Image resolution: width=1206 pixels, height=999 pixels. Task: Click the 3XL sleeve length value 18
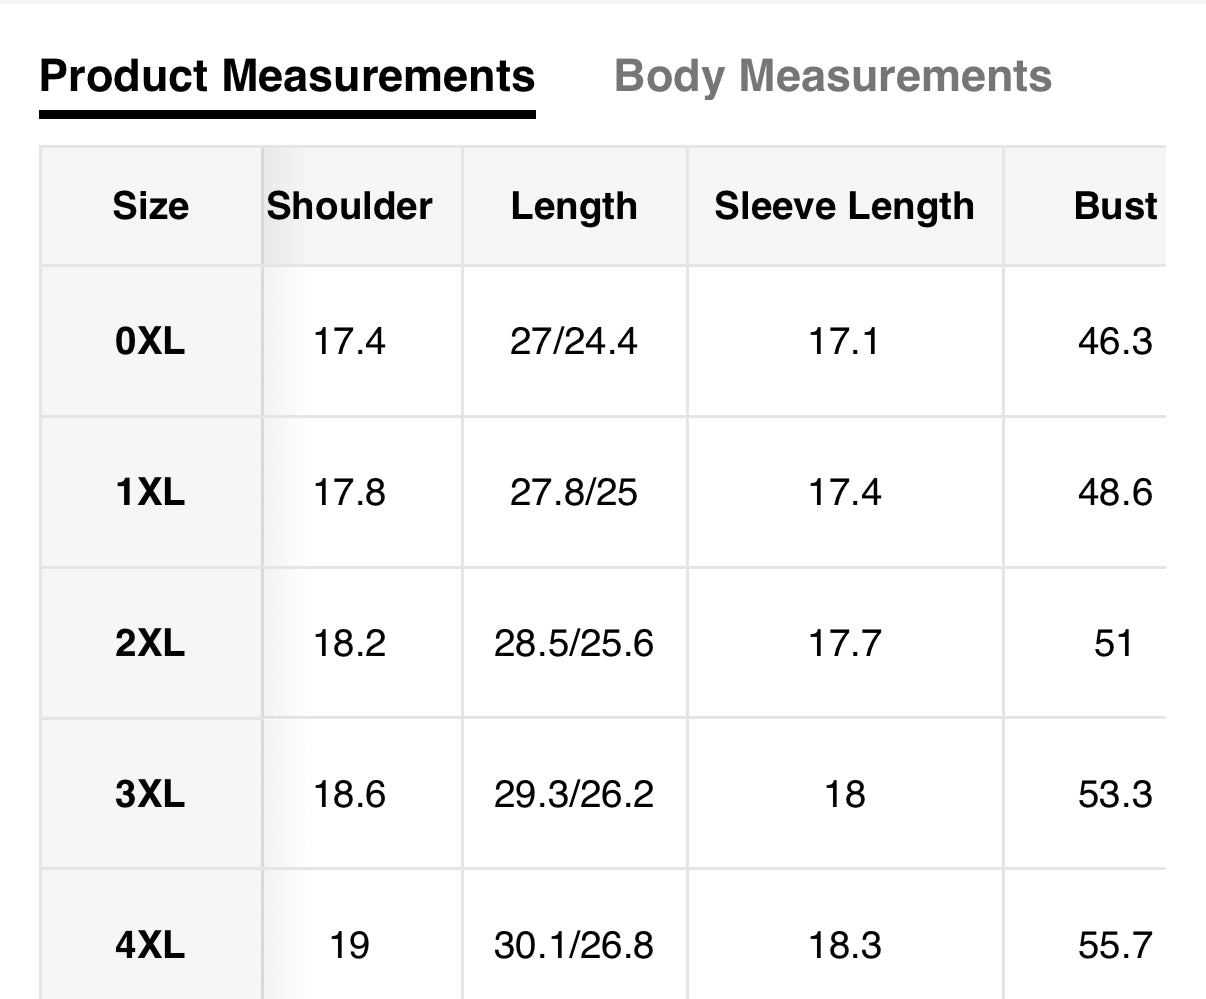click(x=844, y=794)
